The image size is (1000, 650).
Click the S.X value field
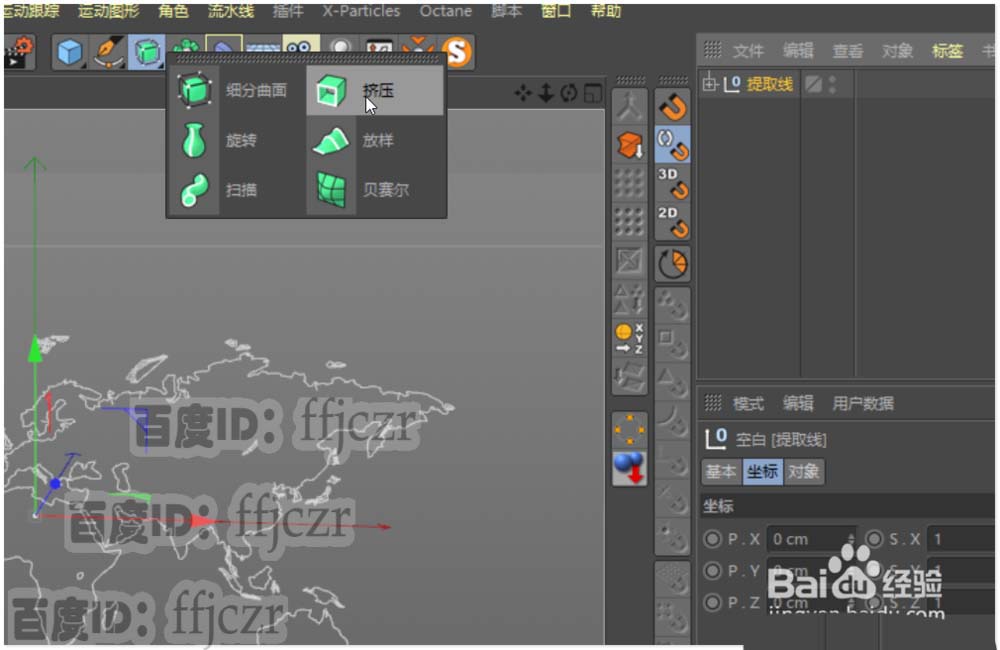pyautogui.click(x=962, y=540)
